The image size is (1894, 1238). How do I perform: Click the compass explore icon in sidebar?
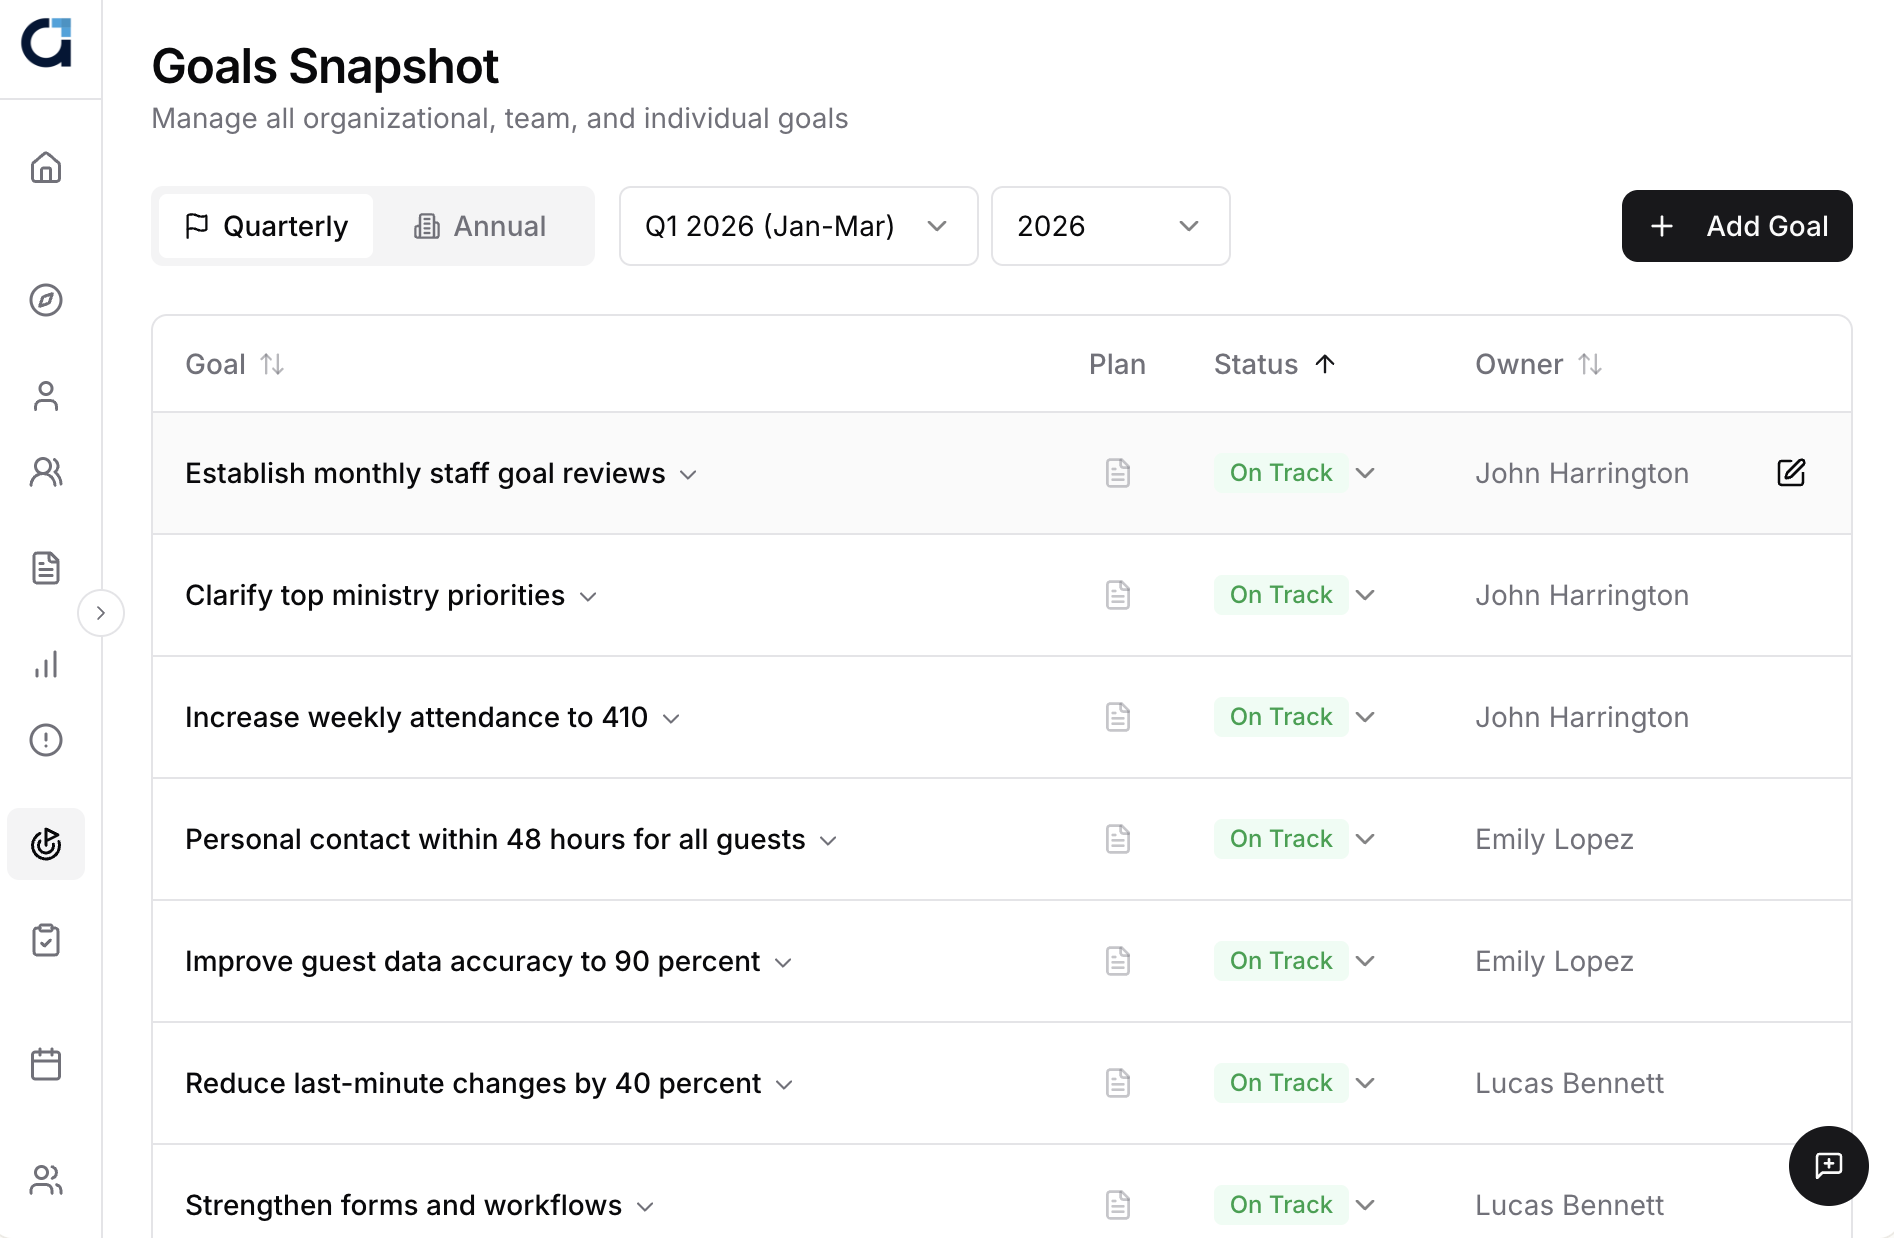click(x=46, y=300)
